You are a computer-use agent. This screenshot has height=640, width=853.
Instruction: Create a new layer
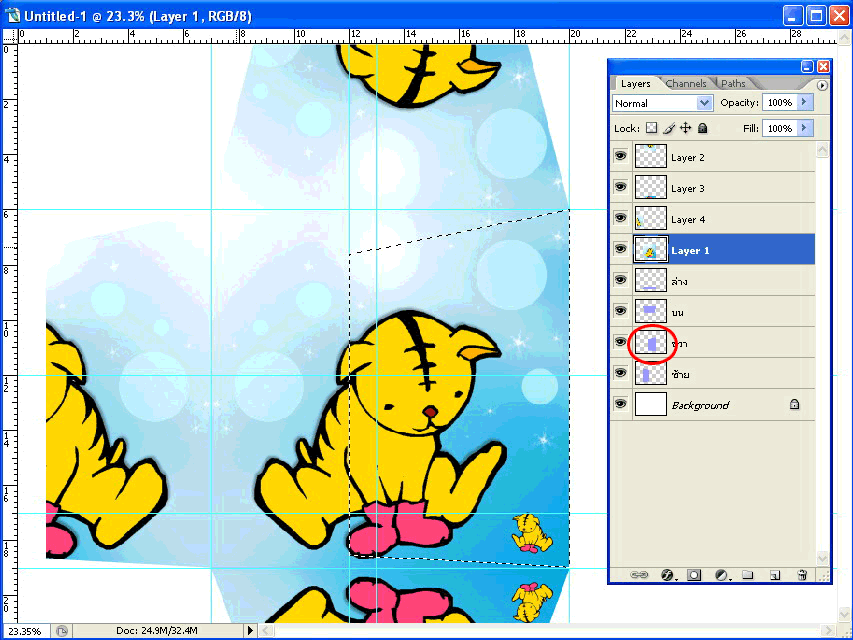775,575
